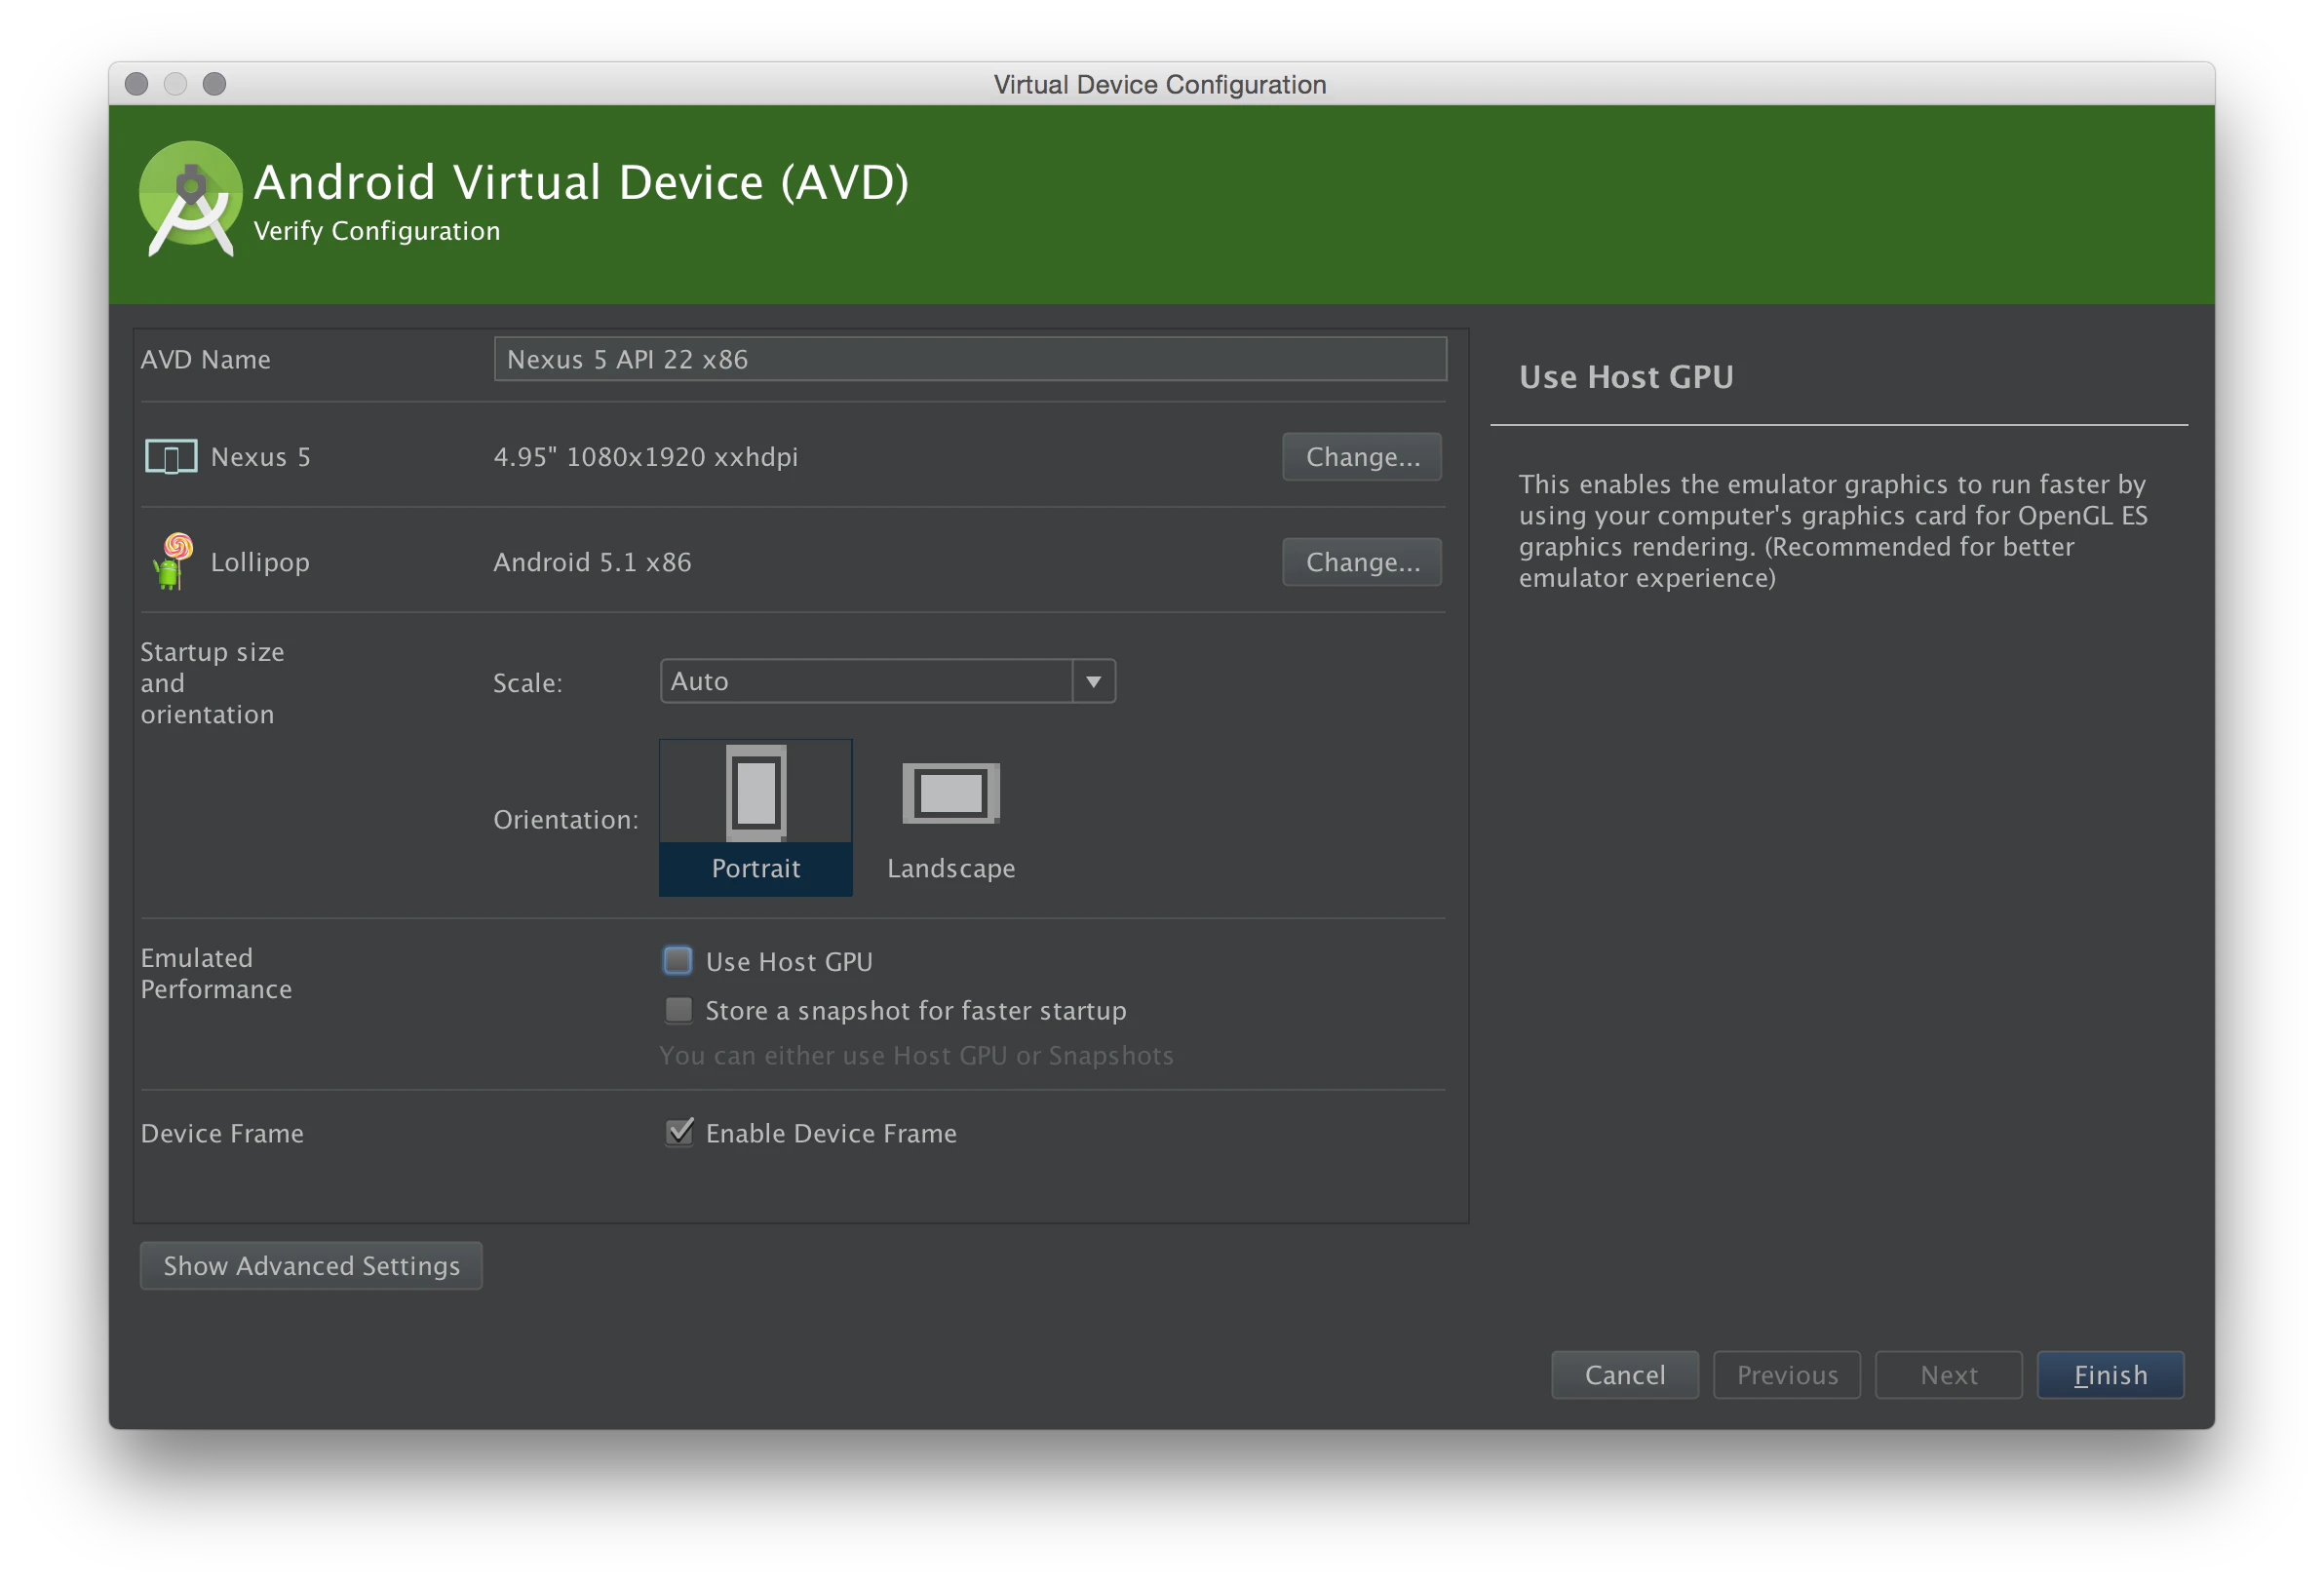The width and height of the screenshot is (2324, 1585).
Task: Click Change button for Nexus 5 device
Action: point(1362,457)
